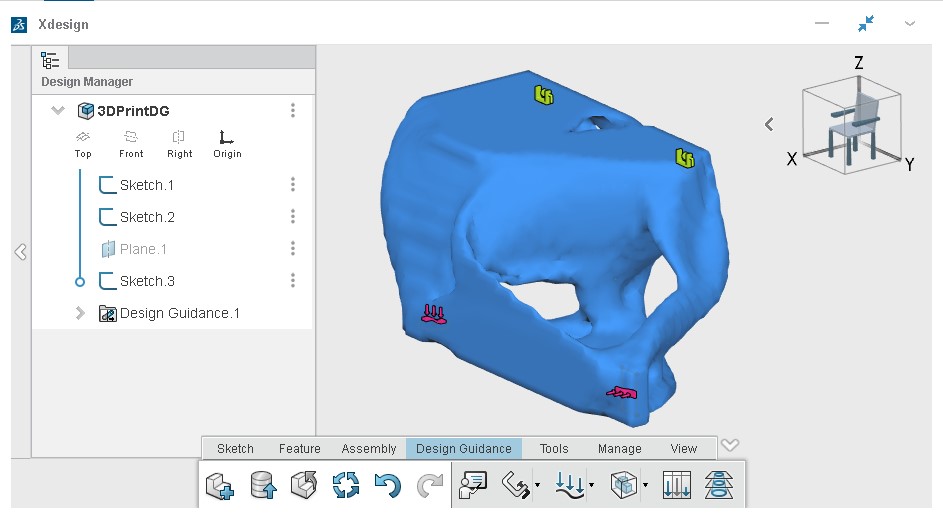Open the clamp tool dropdown arrow
This screenshot has width=943, height=519.
[537, 485]
